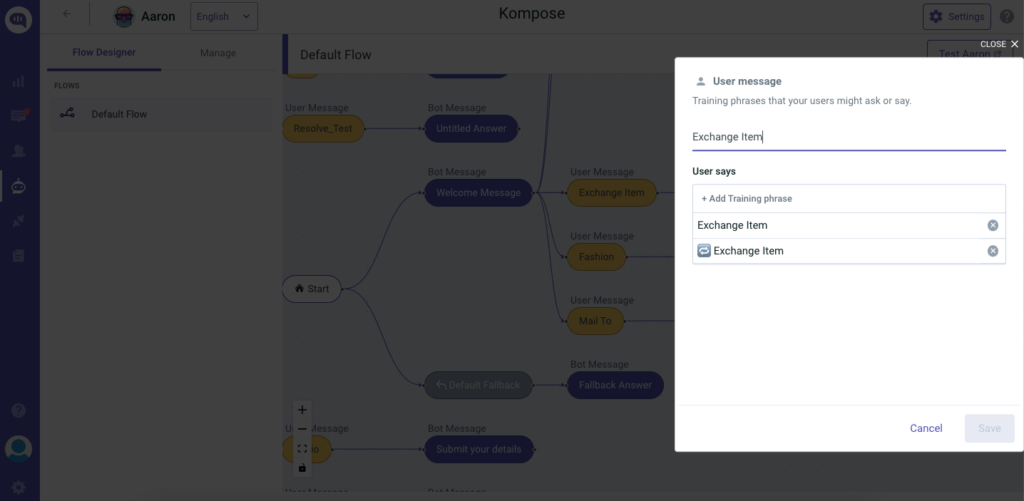This screenshot has height=501, width=1024.
Task: Select the Flow Designer tab
Action: [x=104, y=53]
